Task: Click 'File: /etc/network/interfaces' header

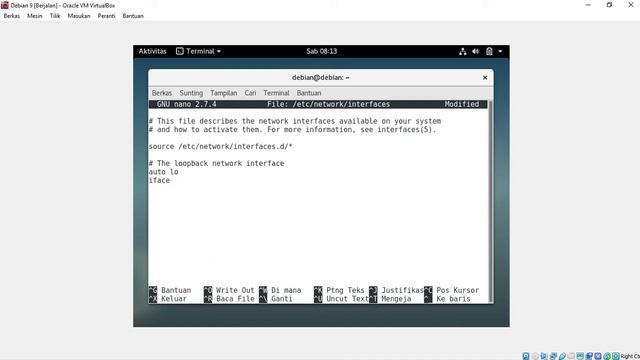Action: [329, 104]
